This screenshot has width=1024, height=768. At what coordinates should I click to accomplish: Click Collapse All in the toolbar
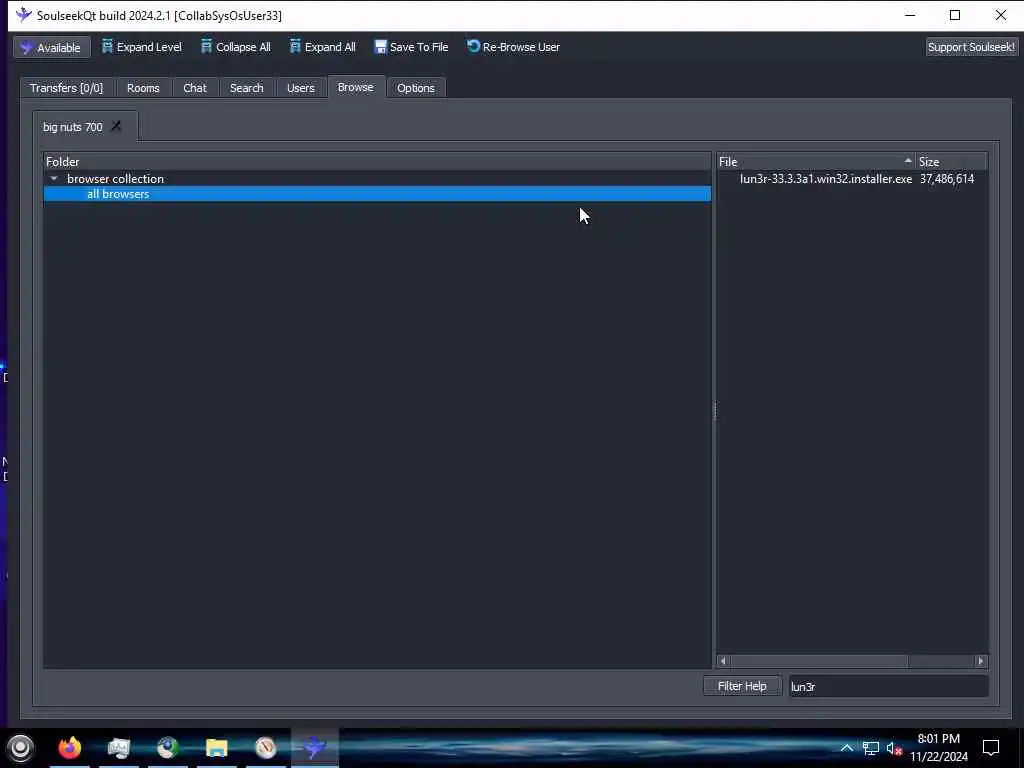(x=236, y=47)
